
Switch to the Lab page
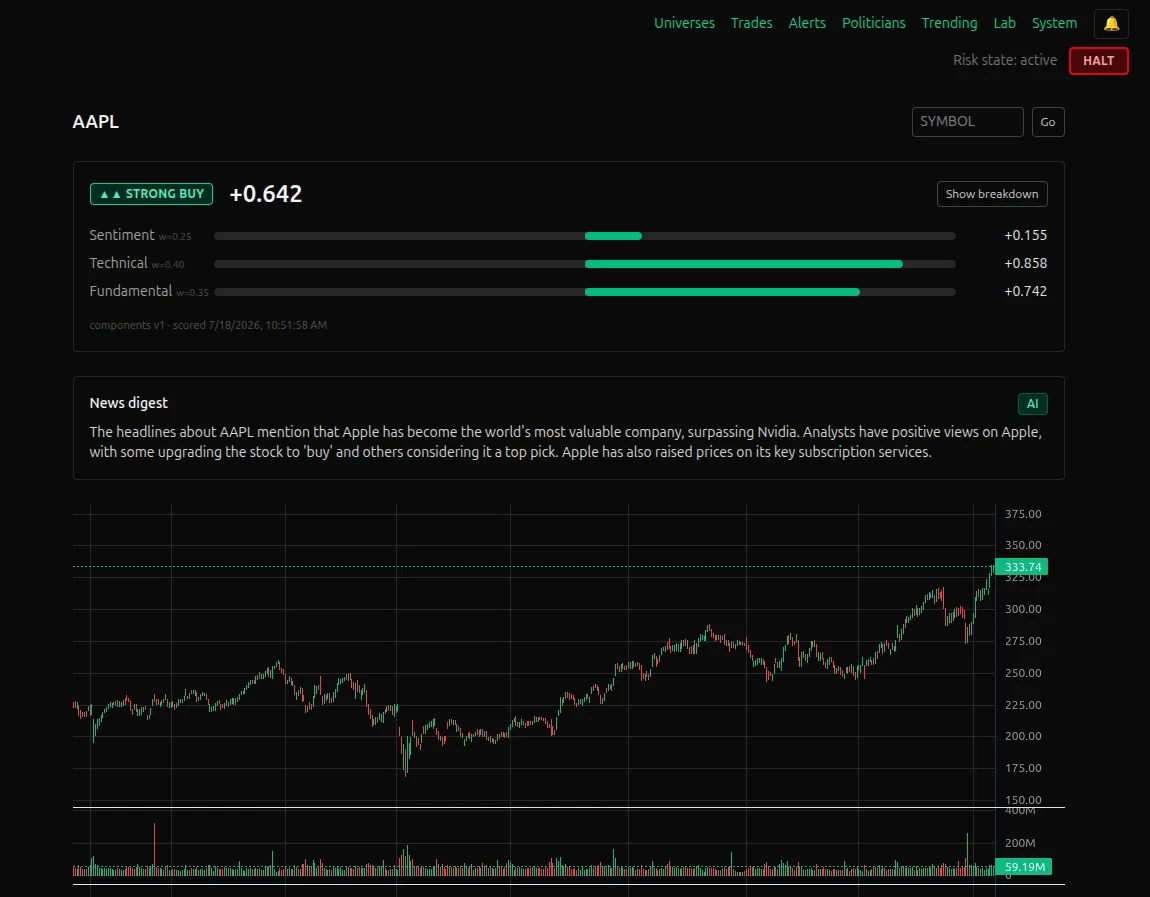[x=1004, y=23]
